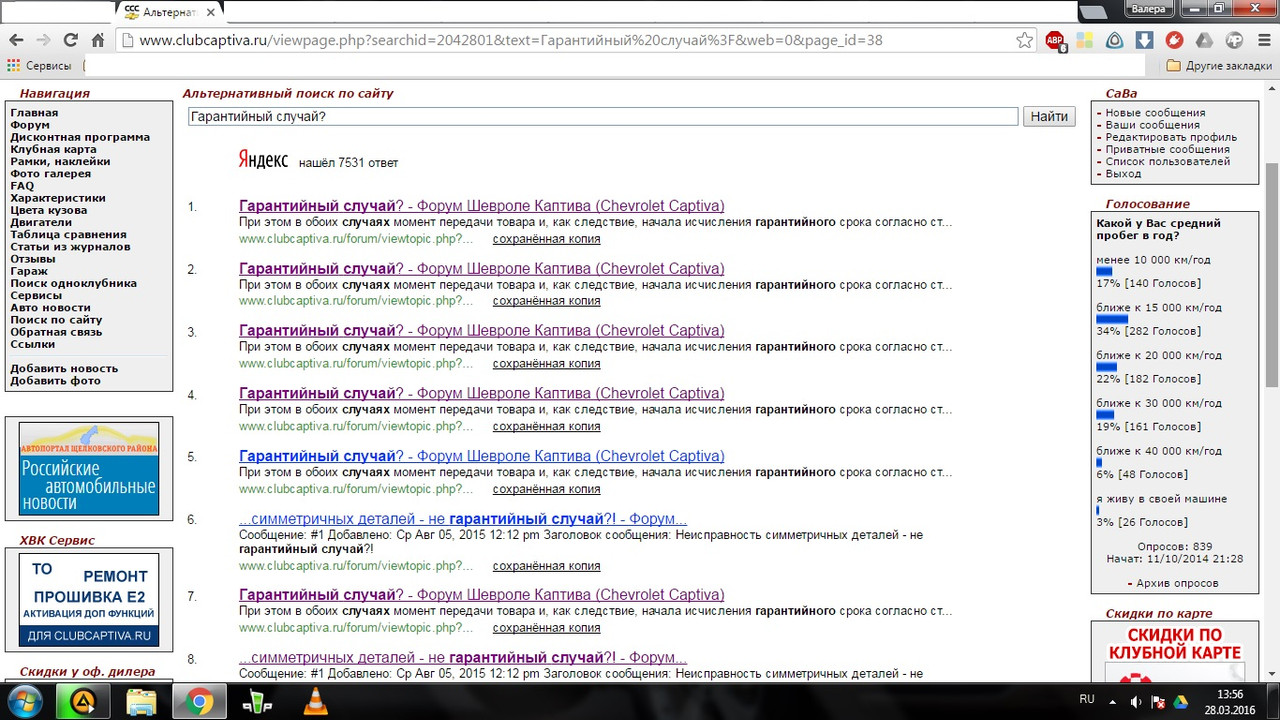Click the four colored squares extension icon
This screenshot has width=1280, height=720.
point(1084,41)
